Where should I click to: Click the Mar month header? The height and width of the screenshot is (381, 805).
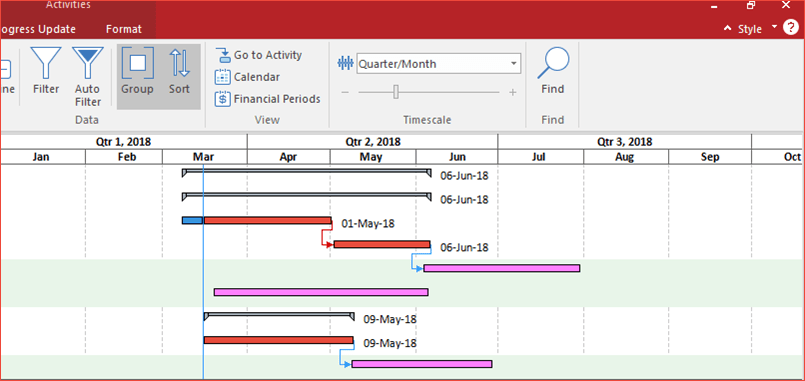(204, 157)
